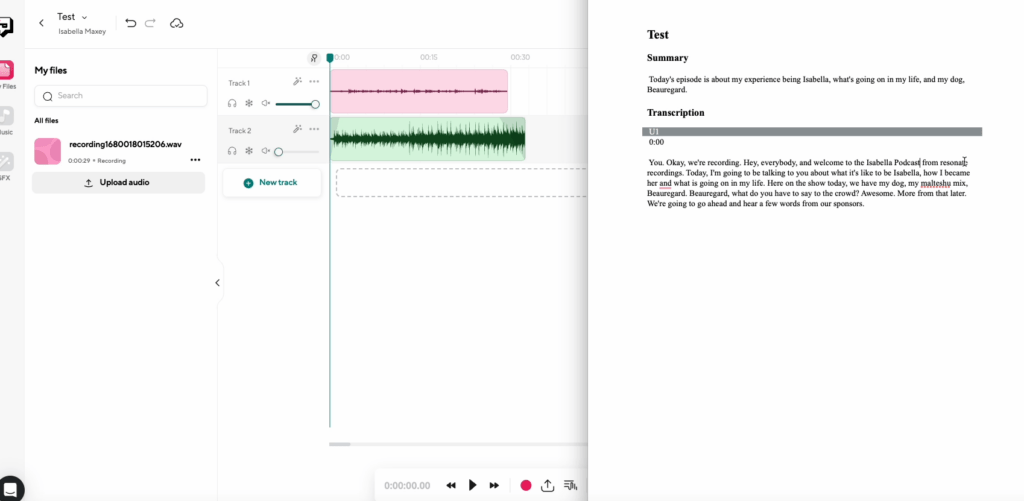Open the three-dot options for Track 2
The width and height of the screenshot is (1024, 501).
tap(314, 129)
